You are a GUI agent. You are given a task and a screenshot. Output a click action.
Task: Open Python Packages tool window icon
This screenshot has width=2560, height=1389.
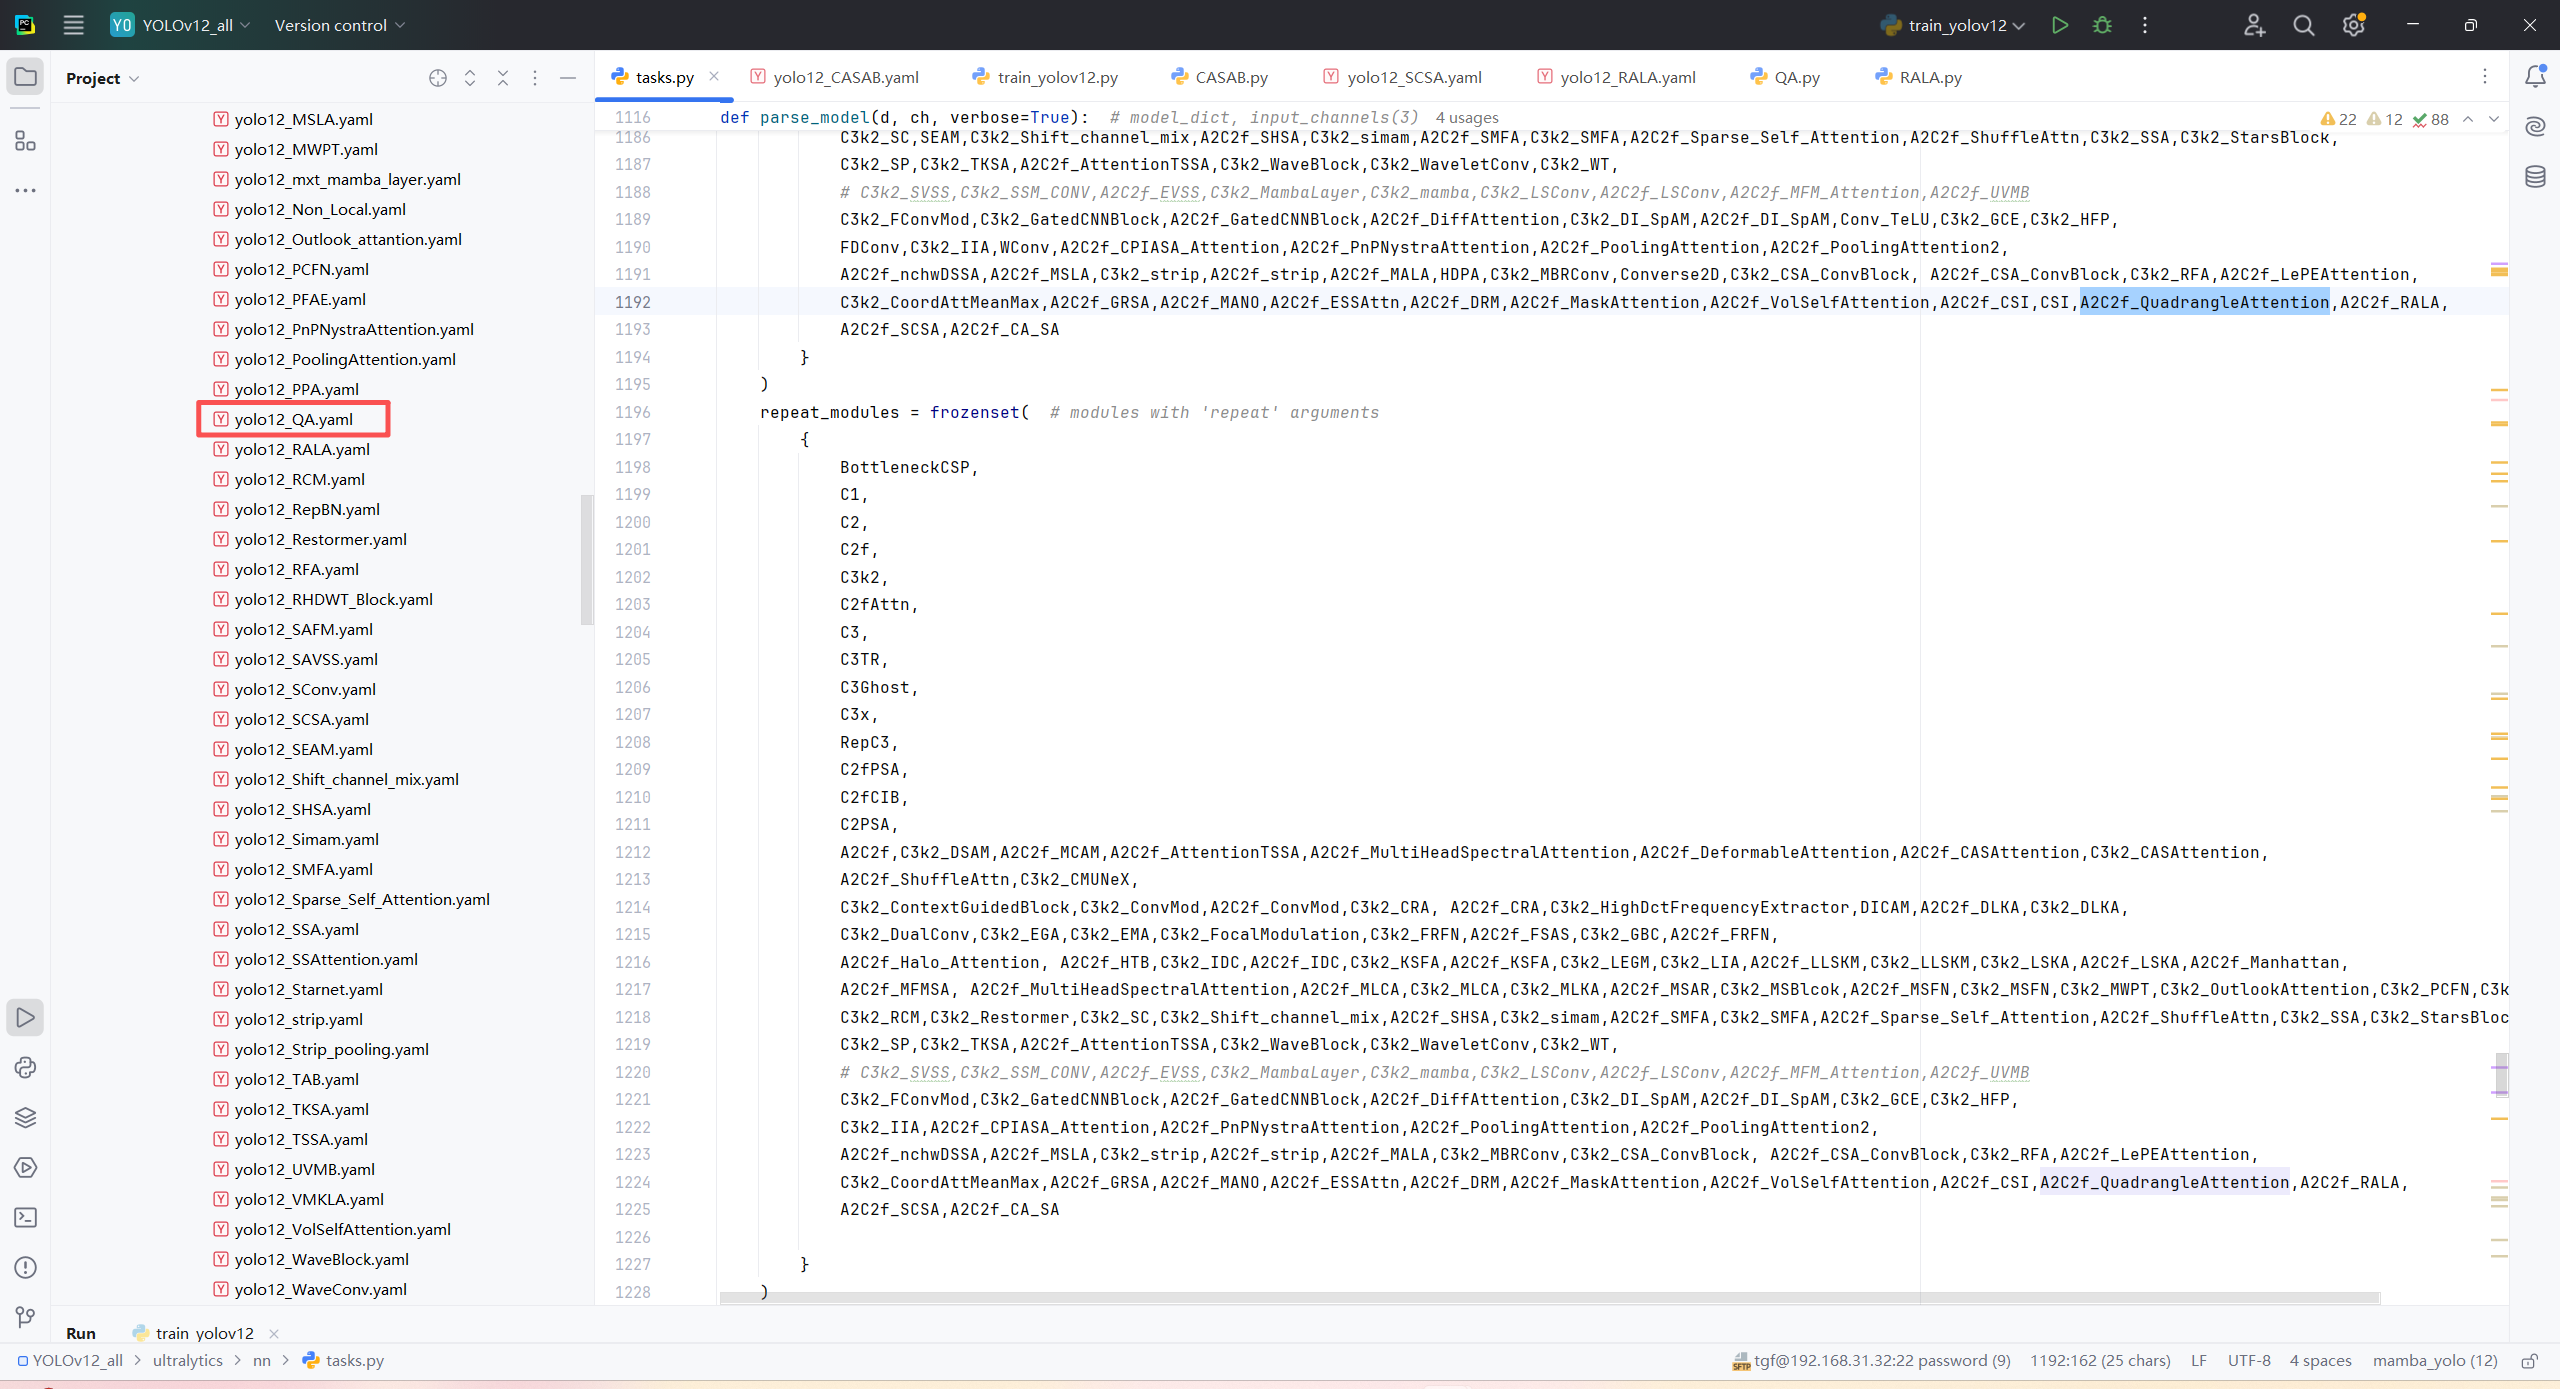point(25,1118)
